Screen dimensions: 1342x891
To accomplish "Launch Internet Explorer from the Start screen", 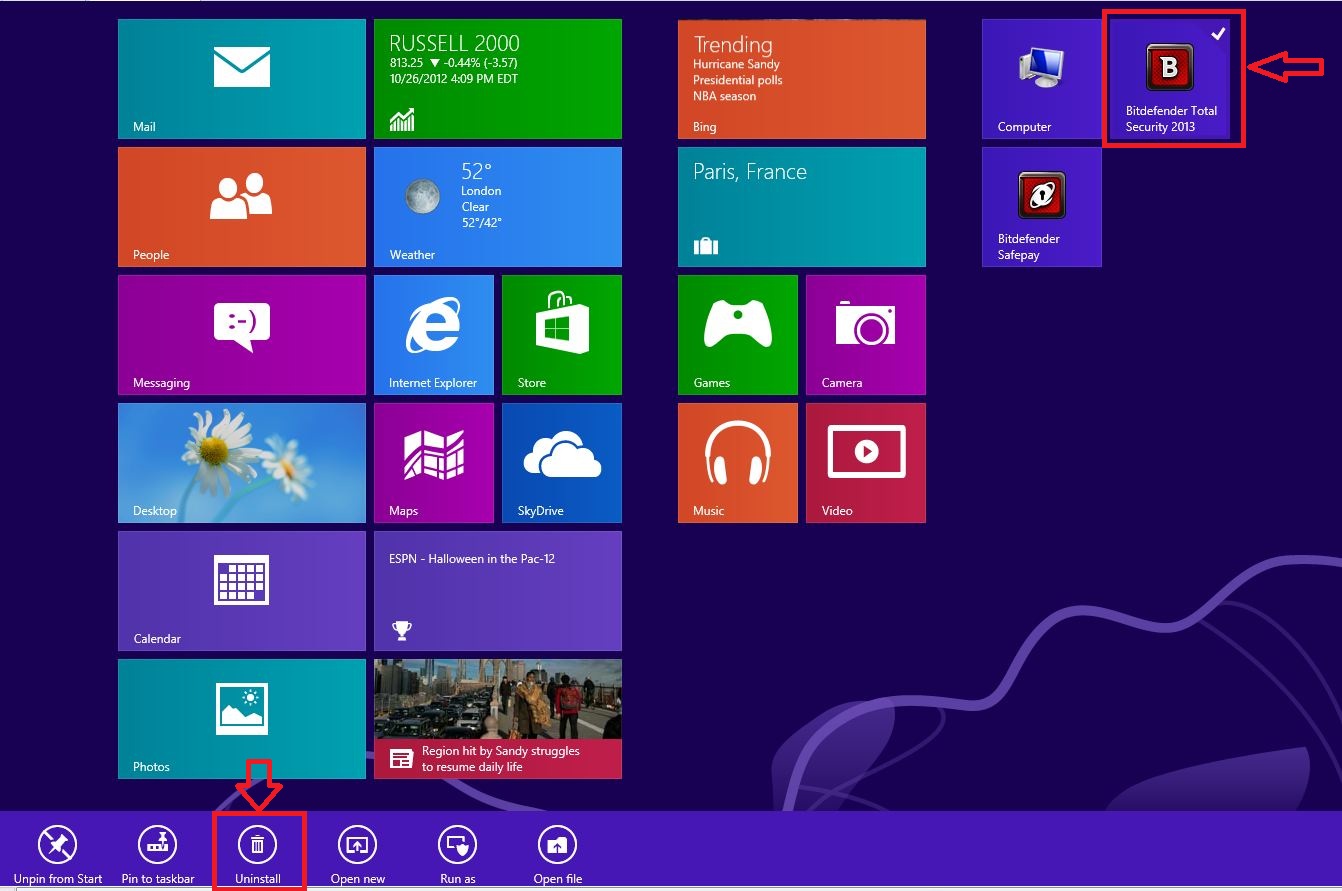I will [433, 334].
